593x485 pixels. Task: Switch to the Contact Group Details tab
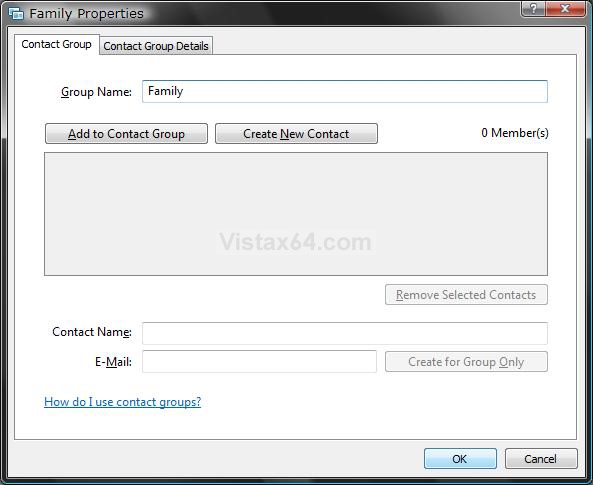156,46
